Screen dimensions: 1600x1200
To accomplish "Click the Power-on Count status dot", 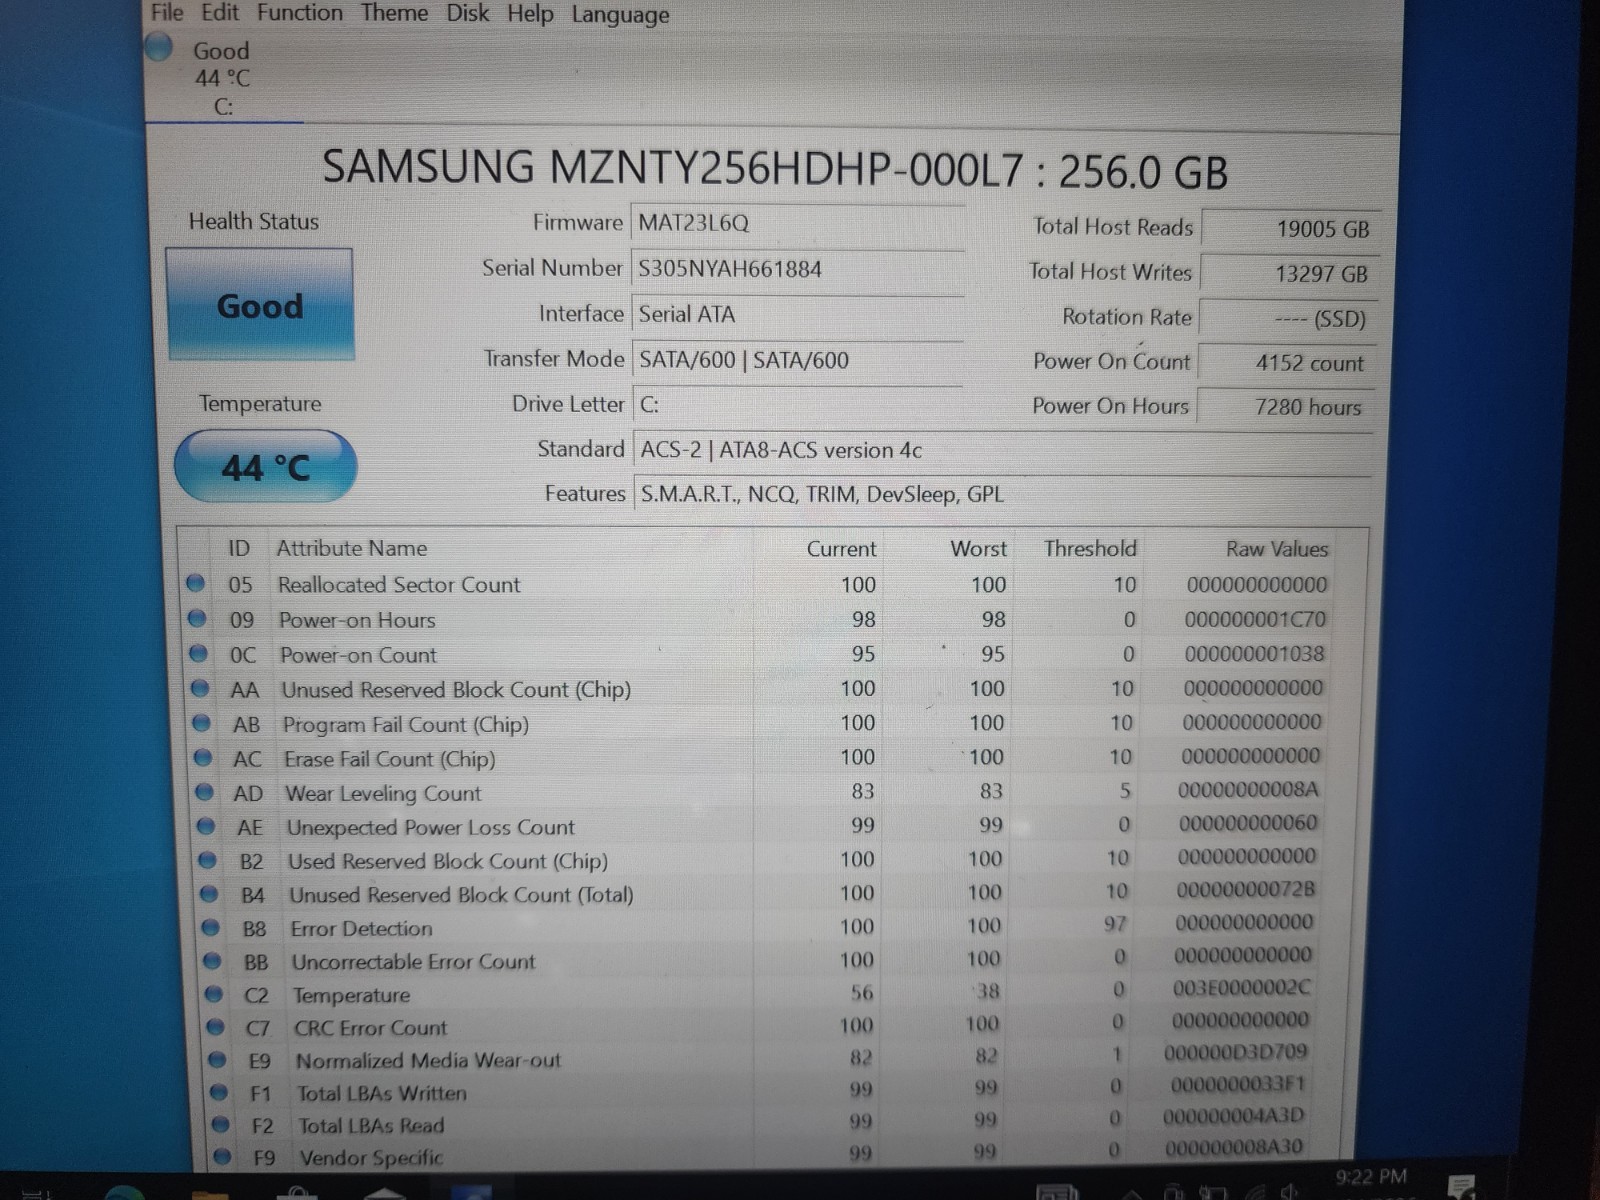I will [198, 653].
